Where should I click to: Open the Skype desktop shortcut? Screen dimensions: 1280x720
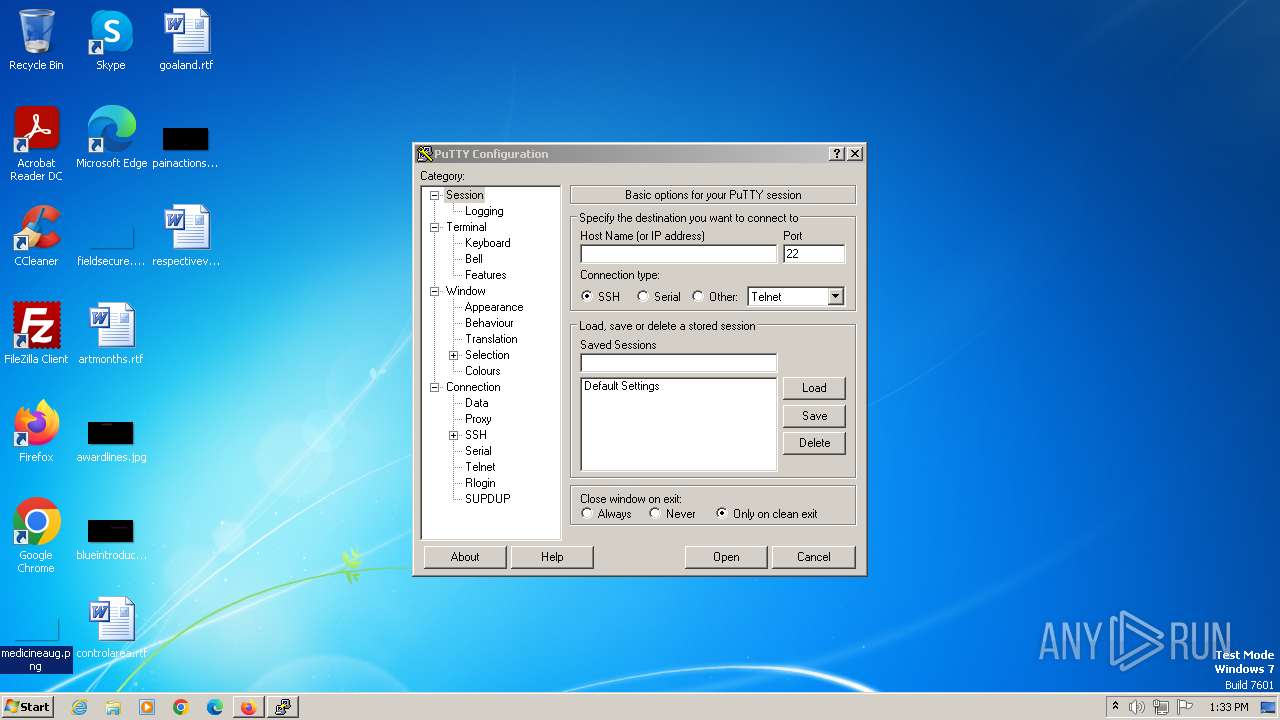click(111, 40)
